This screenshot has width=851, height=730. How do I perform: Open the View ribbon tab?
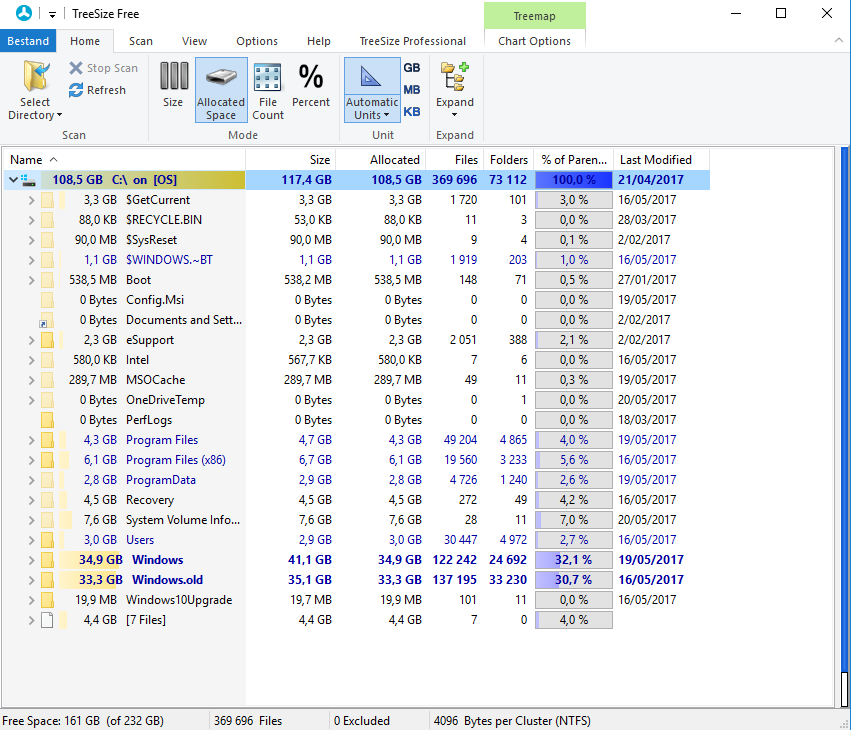coord(194,41)
